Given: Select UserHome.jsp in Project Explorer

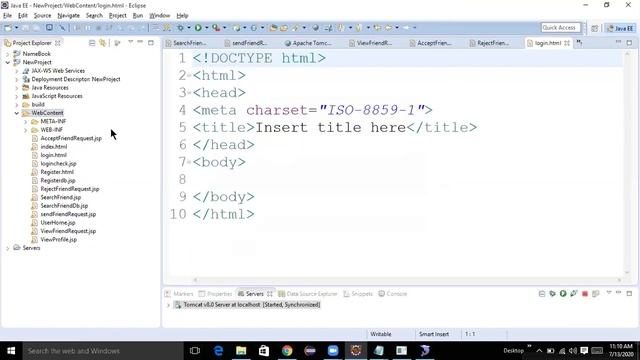Looking at the screenshot, I should [58, 223].
